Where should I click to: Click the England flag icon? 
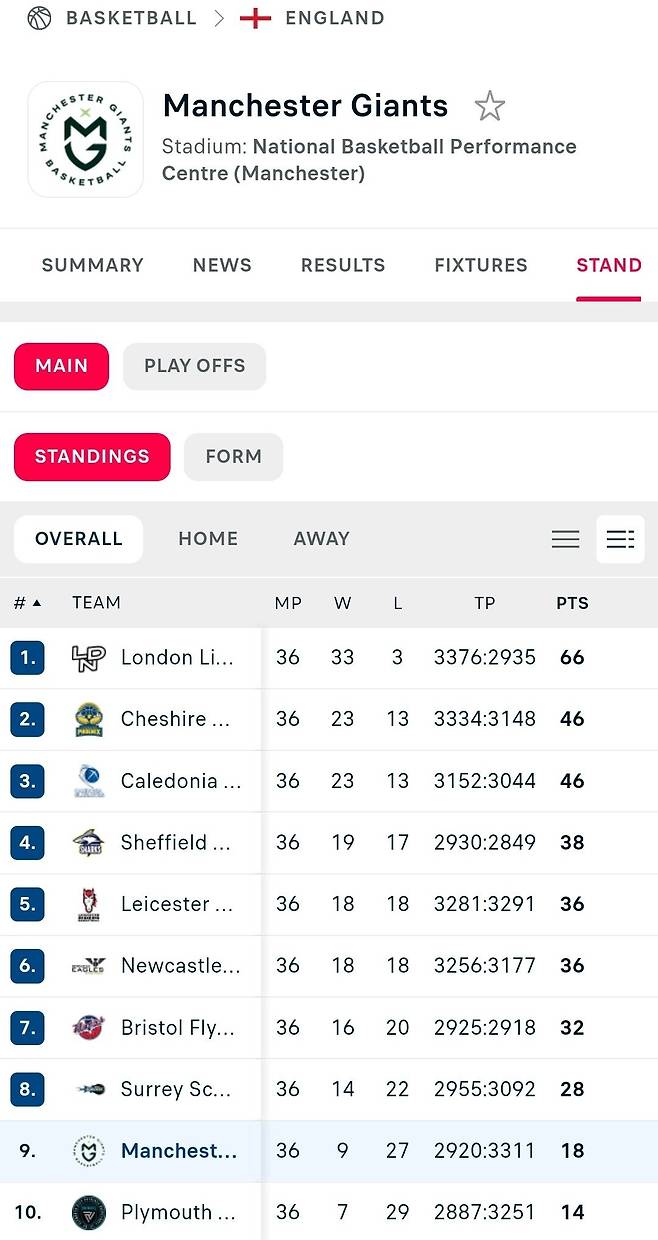pos(256,18)
